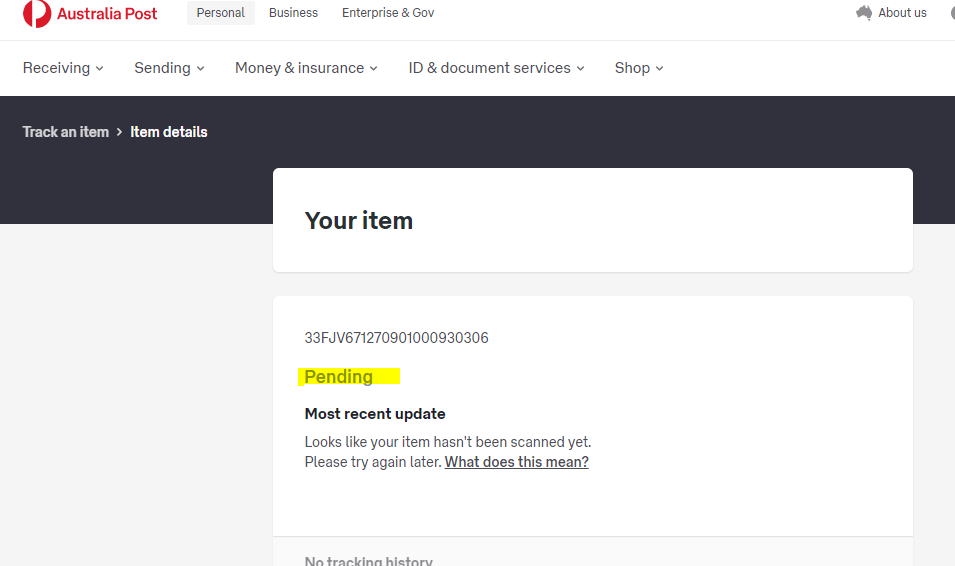The height and width of the screenshot is (566, 955).
Task: Go to the Enterprise & Gov tab
Action: pyautogui.click(x=388, y=13)
